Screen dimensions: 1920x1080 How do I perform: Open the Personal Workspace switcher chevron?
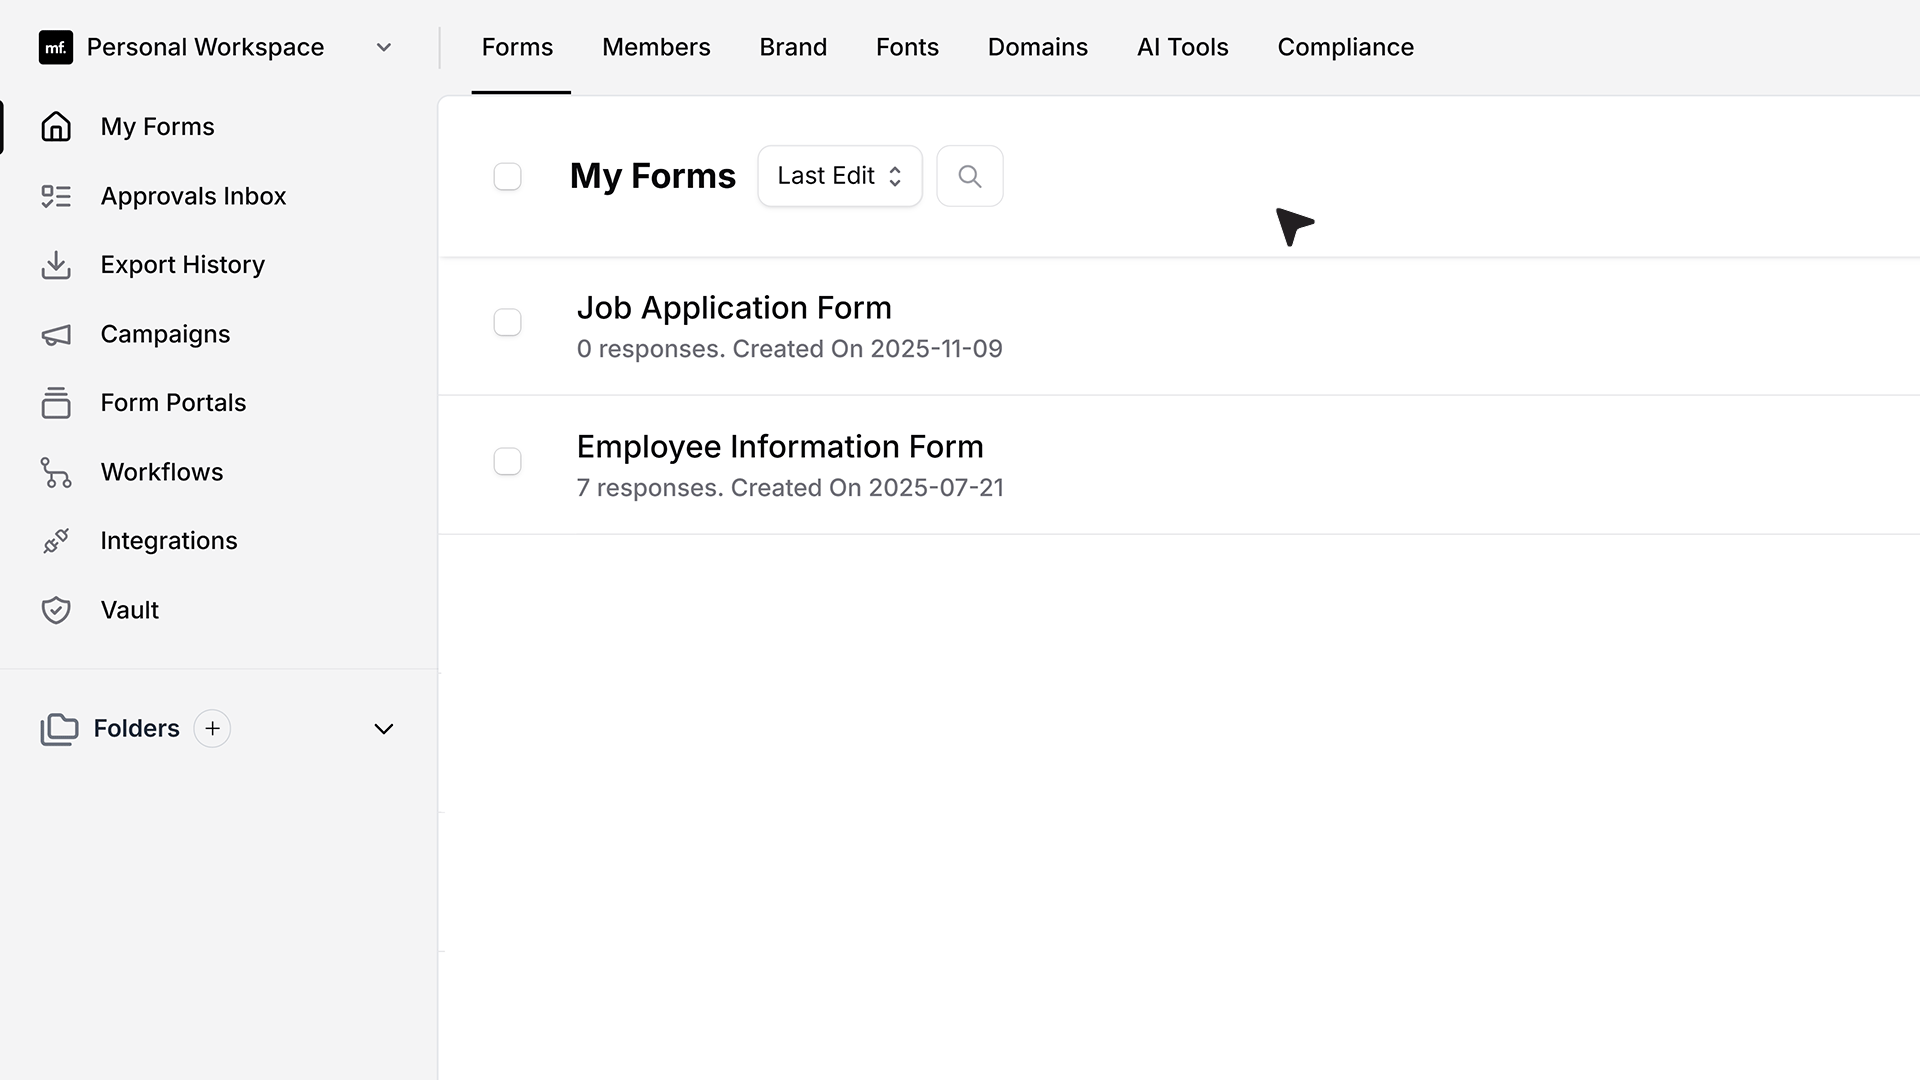tap(384, 47)
